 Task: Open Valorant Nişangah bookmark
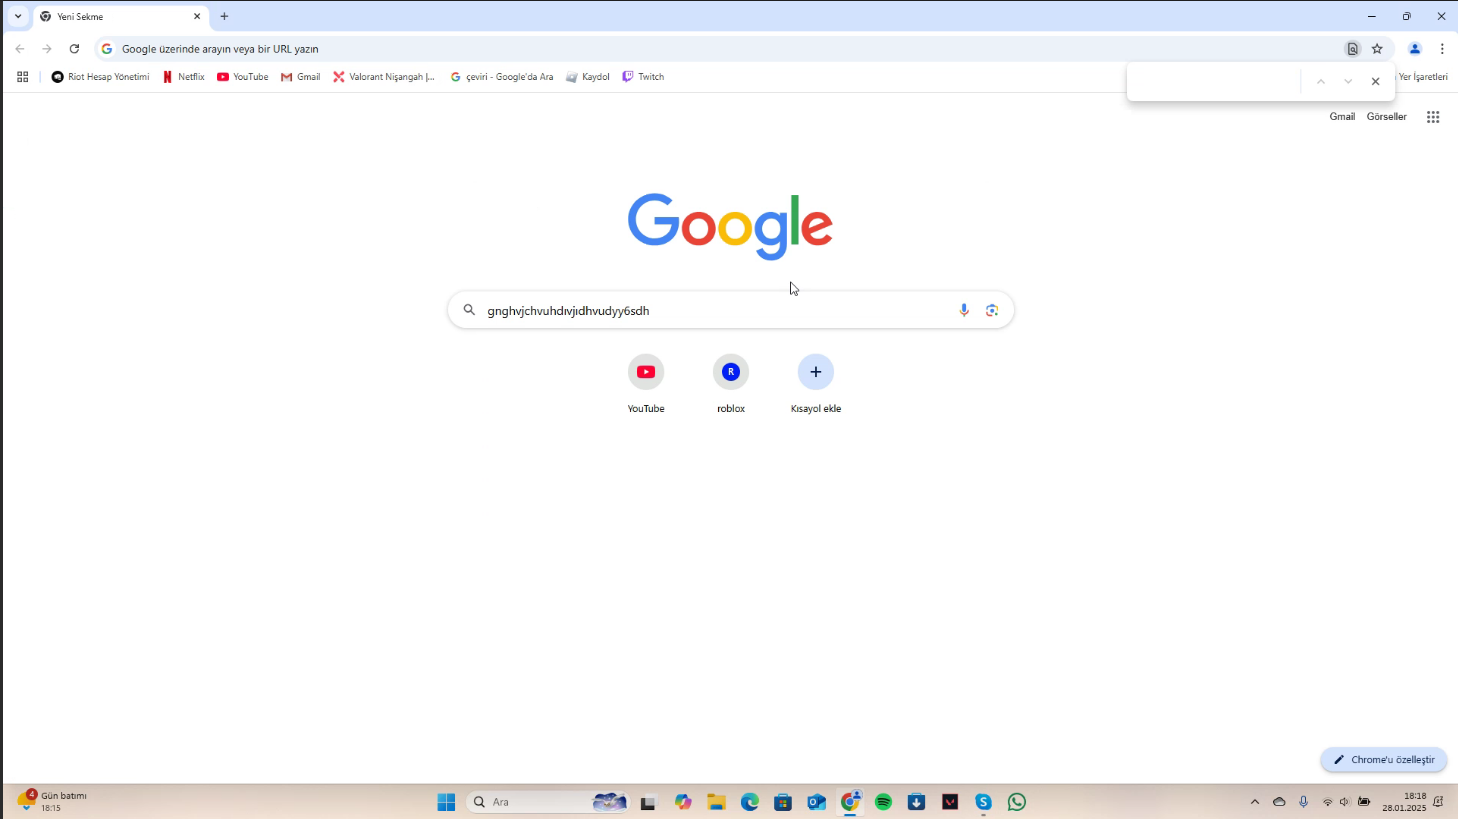tap(384, 77)
